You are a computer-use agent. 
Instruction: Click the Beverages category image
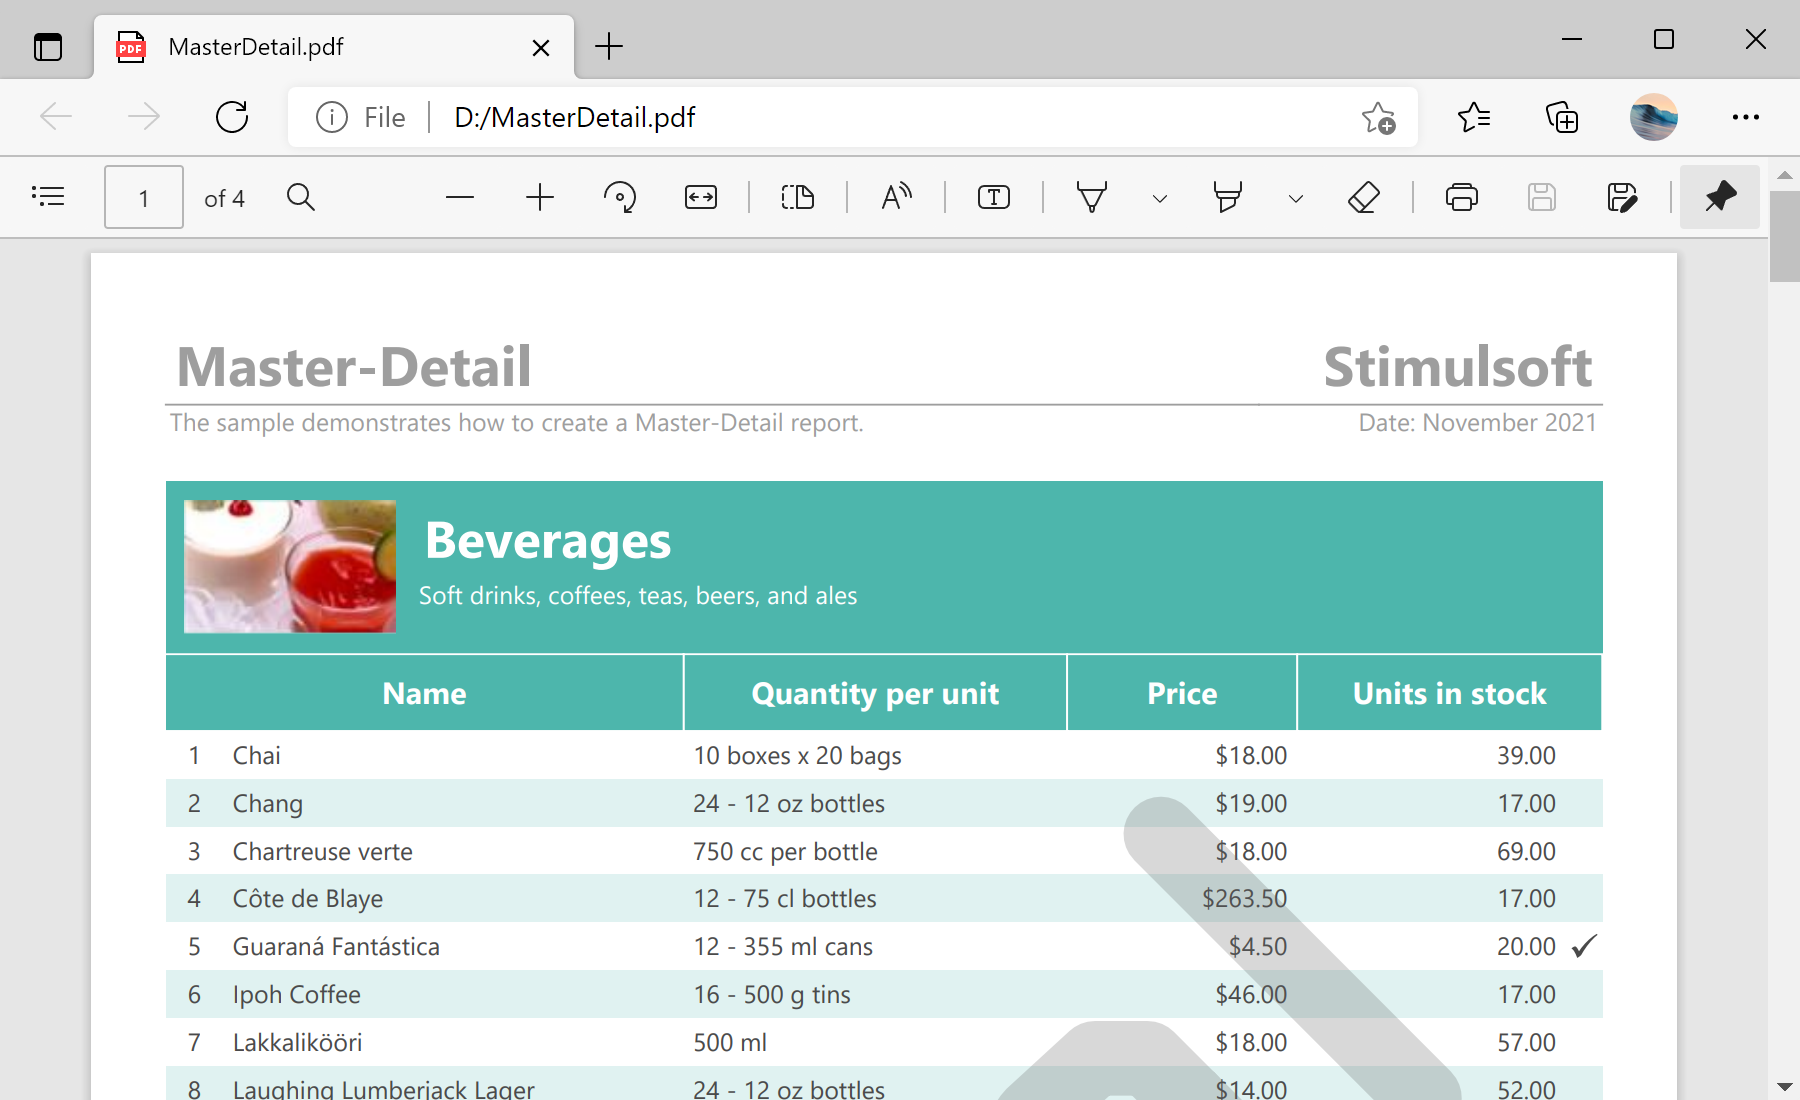(x=290, y=566)
